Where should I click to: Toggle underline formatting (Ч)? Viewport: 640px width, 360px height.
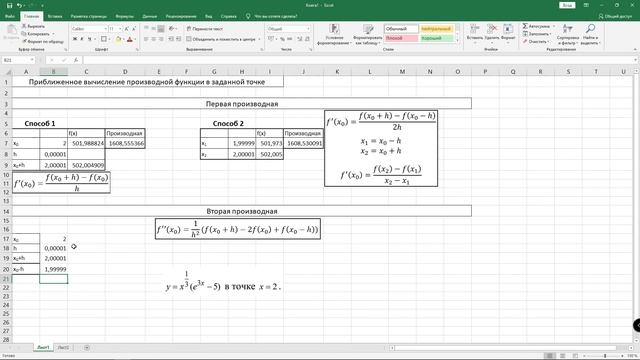(89, 39)
